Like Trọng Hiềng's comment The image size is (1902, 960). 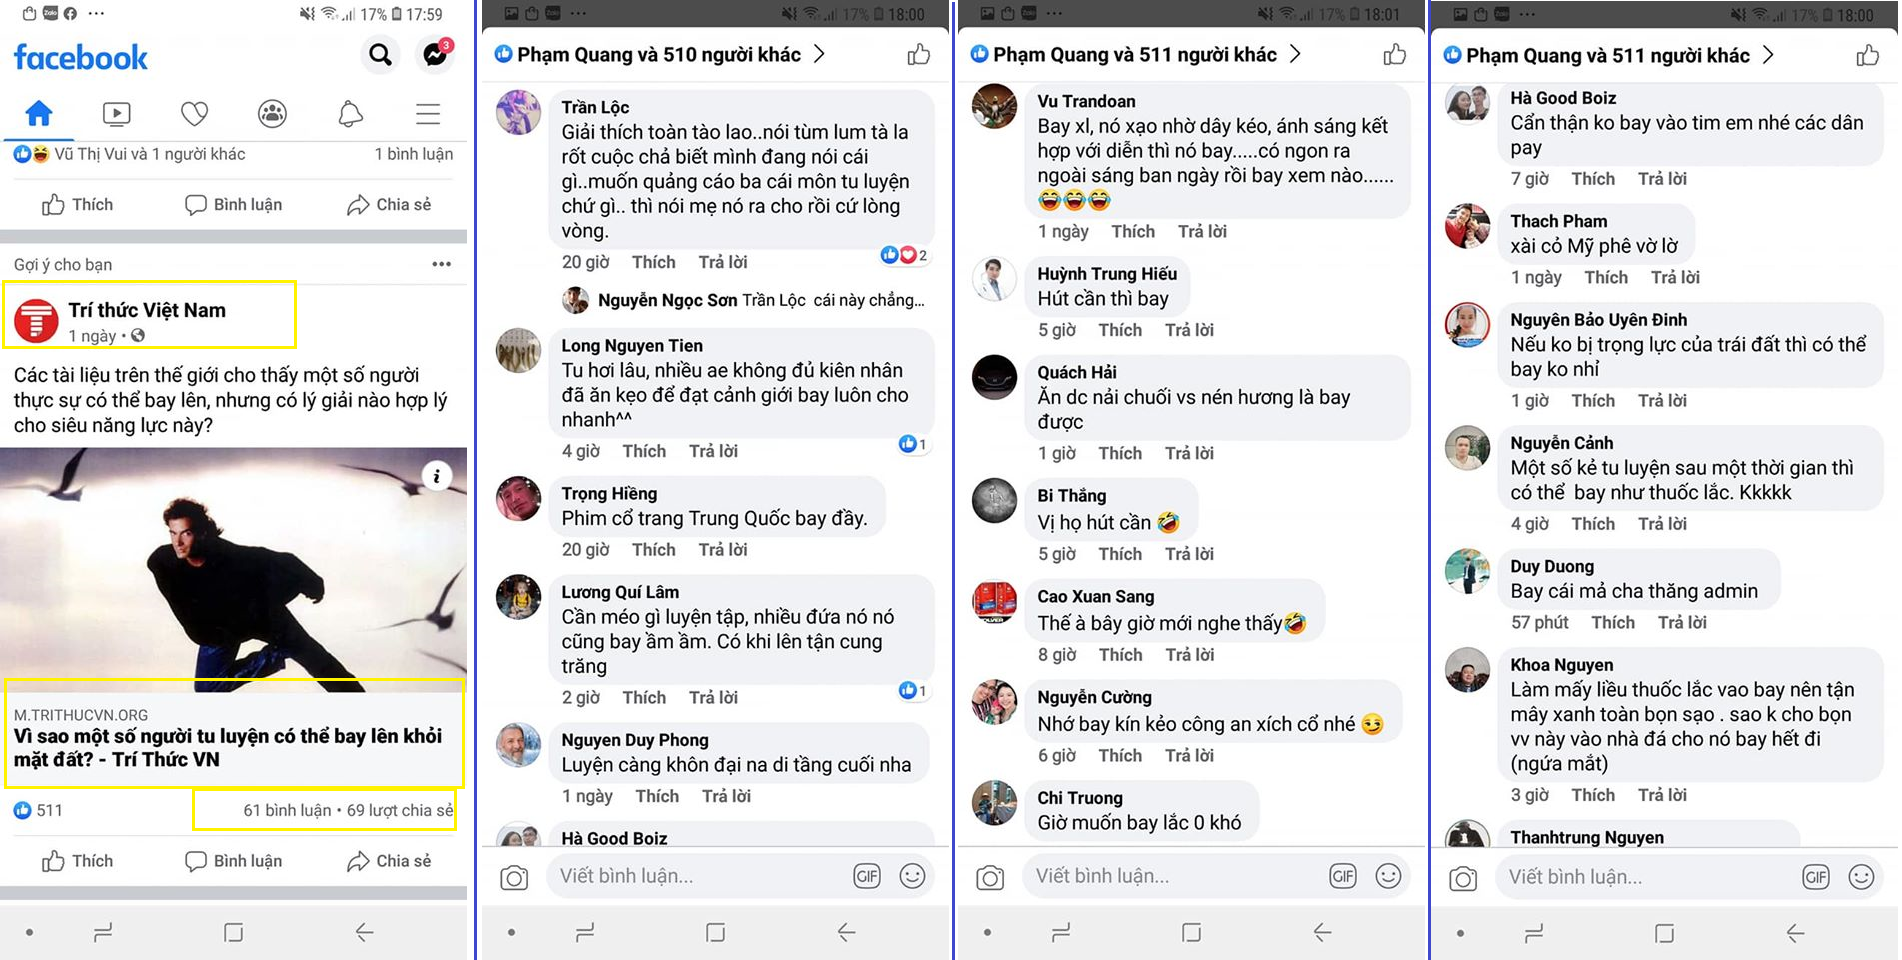653,549
